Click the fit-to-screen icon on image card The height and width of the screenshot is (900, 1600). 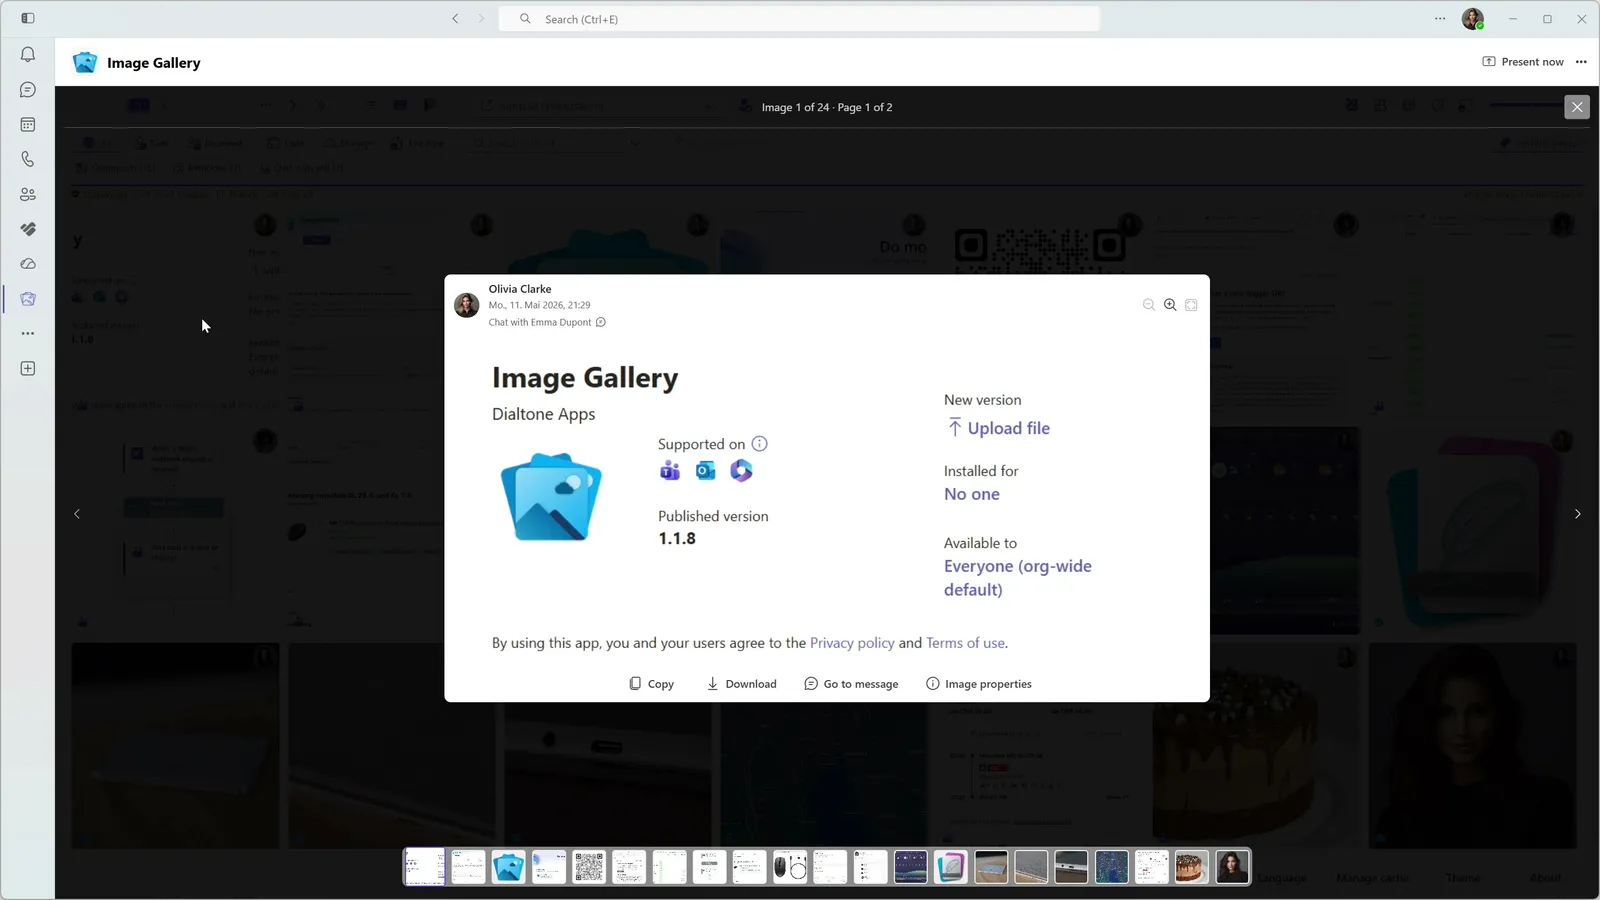(x=1191, y=305)
